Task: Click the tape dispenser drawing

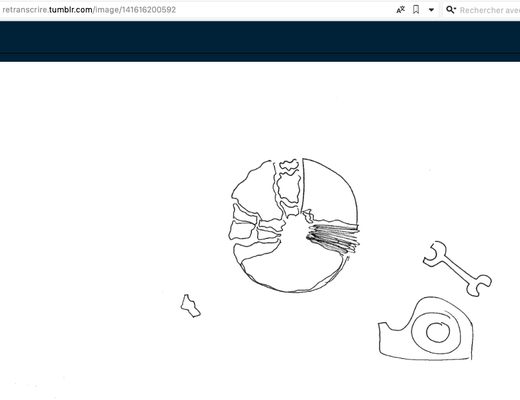Action: (426, 329)
